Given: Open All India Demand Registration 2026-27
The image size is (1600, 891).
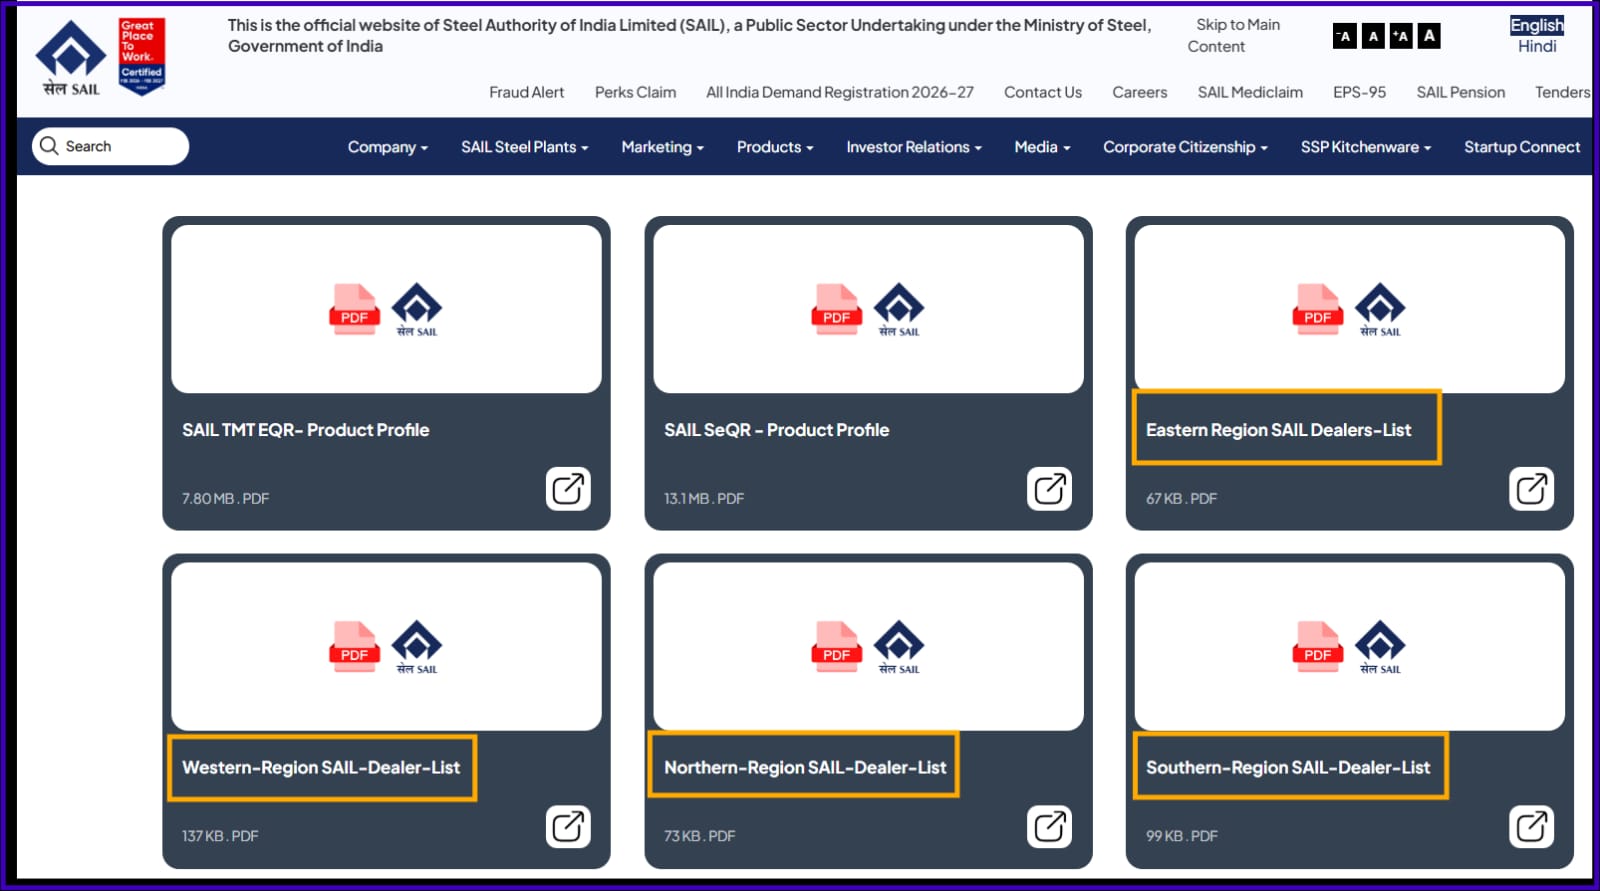Looking at the screenshot, I should (x=840, y=92).
